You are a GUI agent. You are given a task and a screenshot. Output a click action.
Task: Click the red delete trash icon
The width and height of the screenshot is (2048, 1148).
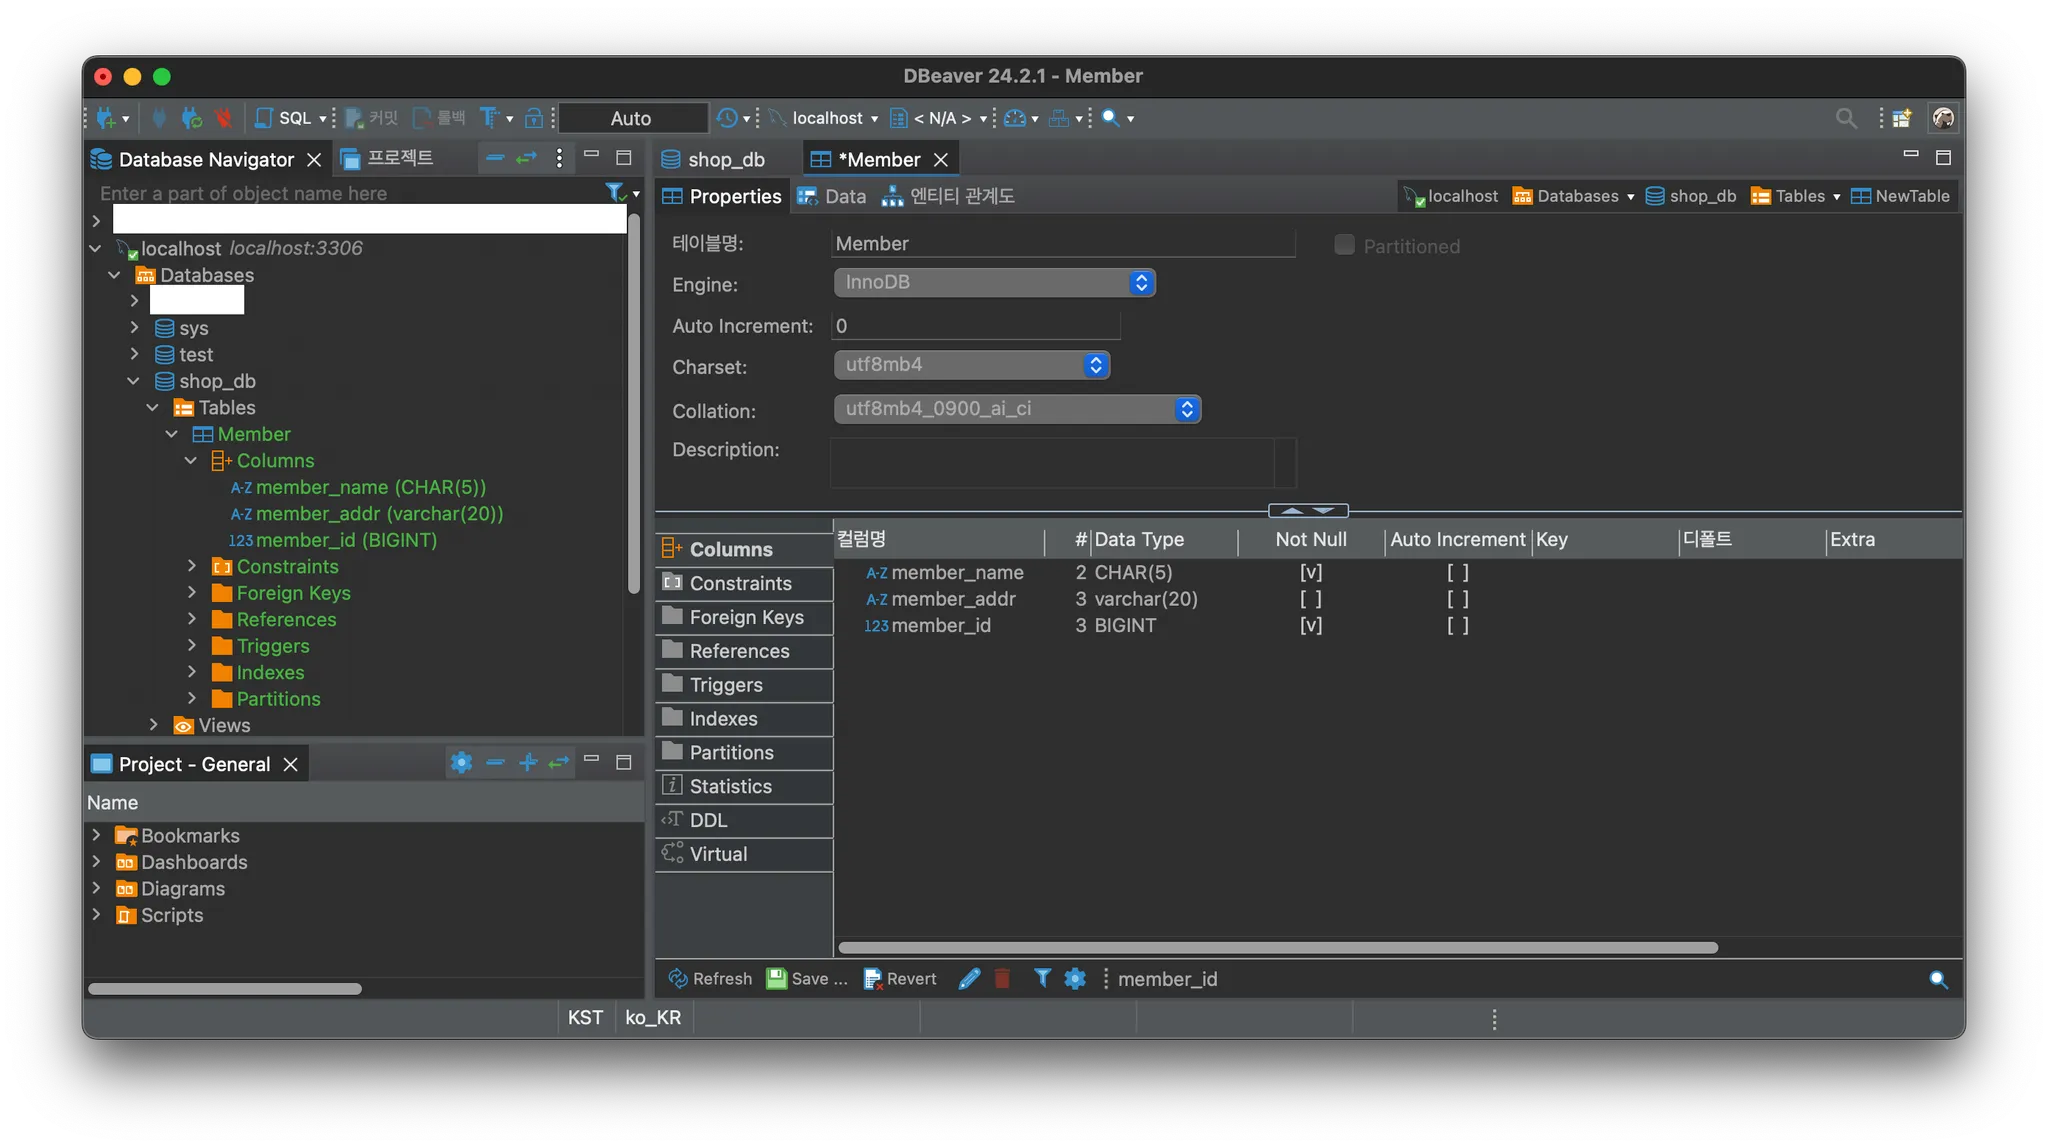pyautogui.click(x=1002, y=979)
